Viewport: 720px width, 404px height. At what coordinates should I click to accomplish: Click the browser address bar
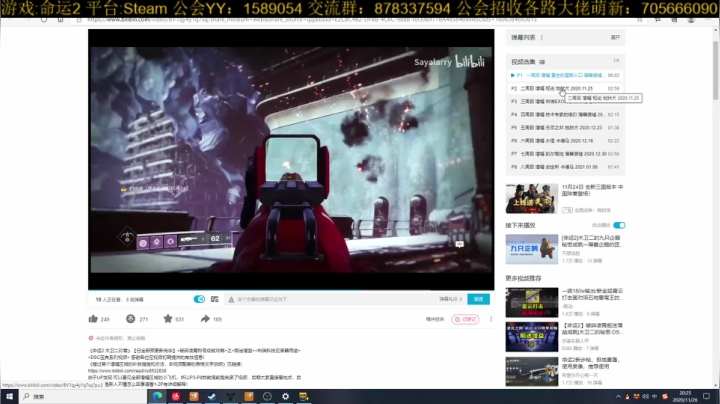(x=358, y=20)
